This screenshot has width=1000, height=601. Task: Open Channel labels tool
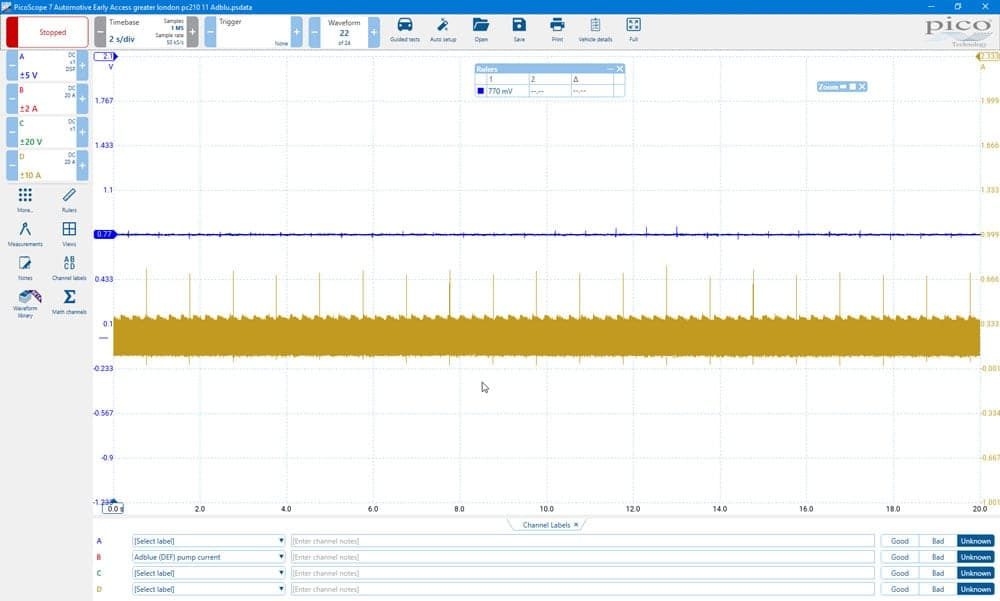click(x=69, y=268)
